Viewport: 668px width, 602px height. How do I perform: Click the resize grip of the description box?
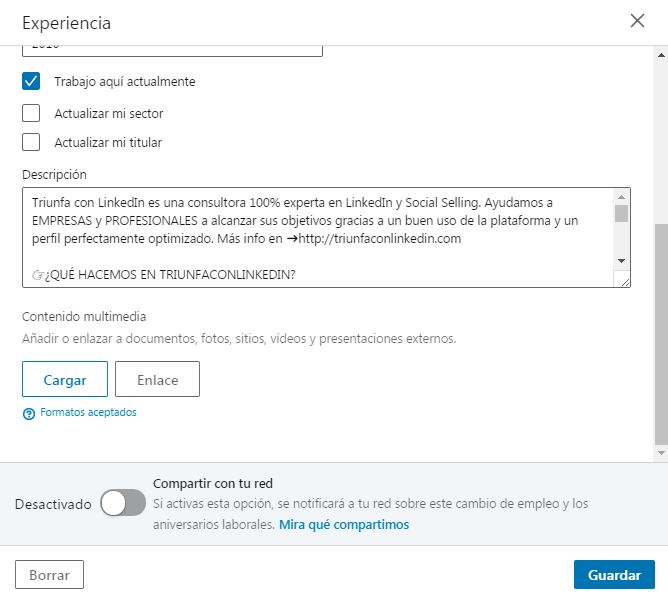pyautogui.click(x=624, y=281)
